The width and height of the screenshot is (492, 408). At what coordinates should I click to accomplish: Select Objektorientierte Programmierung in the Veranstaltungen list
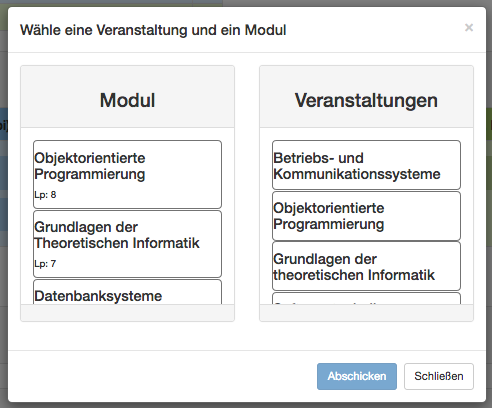click(366, 216)
